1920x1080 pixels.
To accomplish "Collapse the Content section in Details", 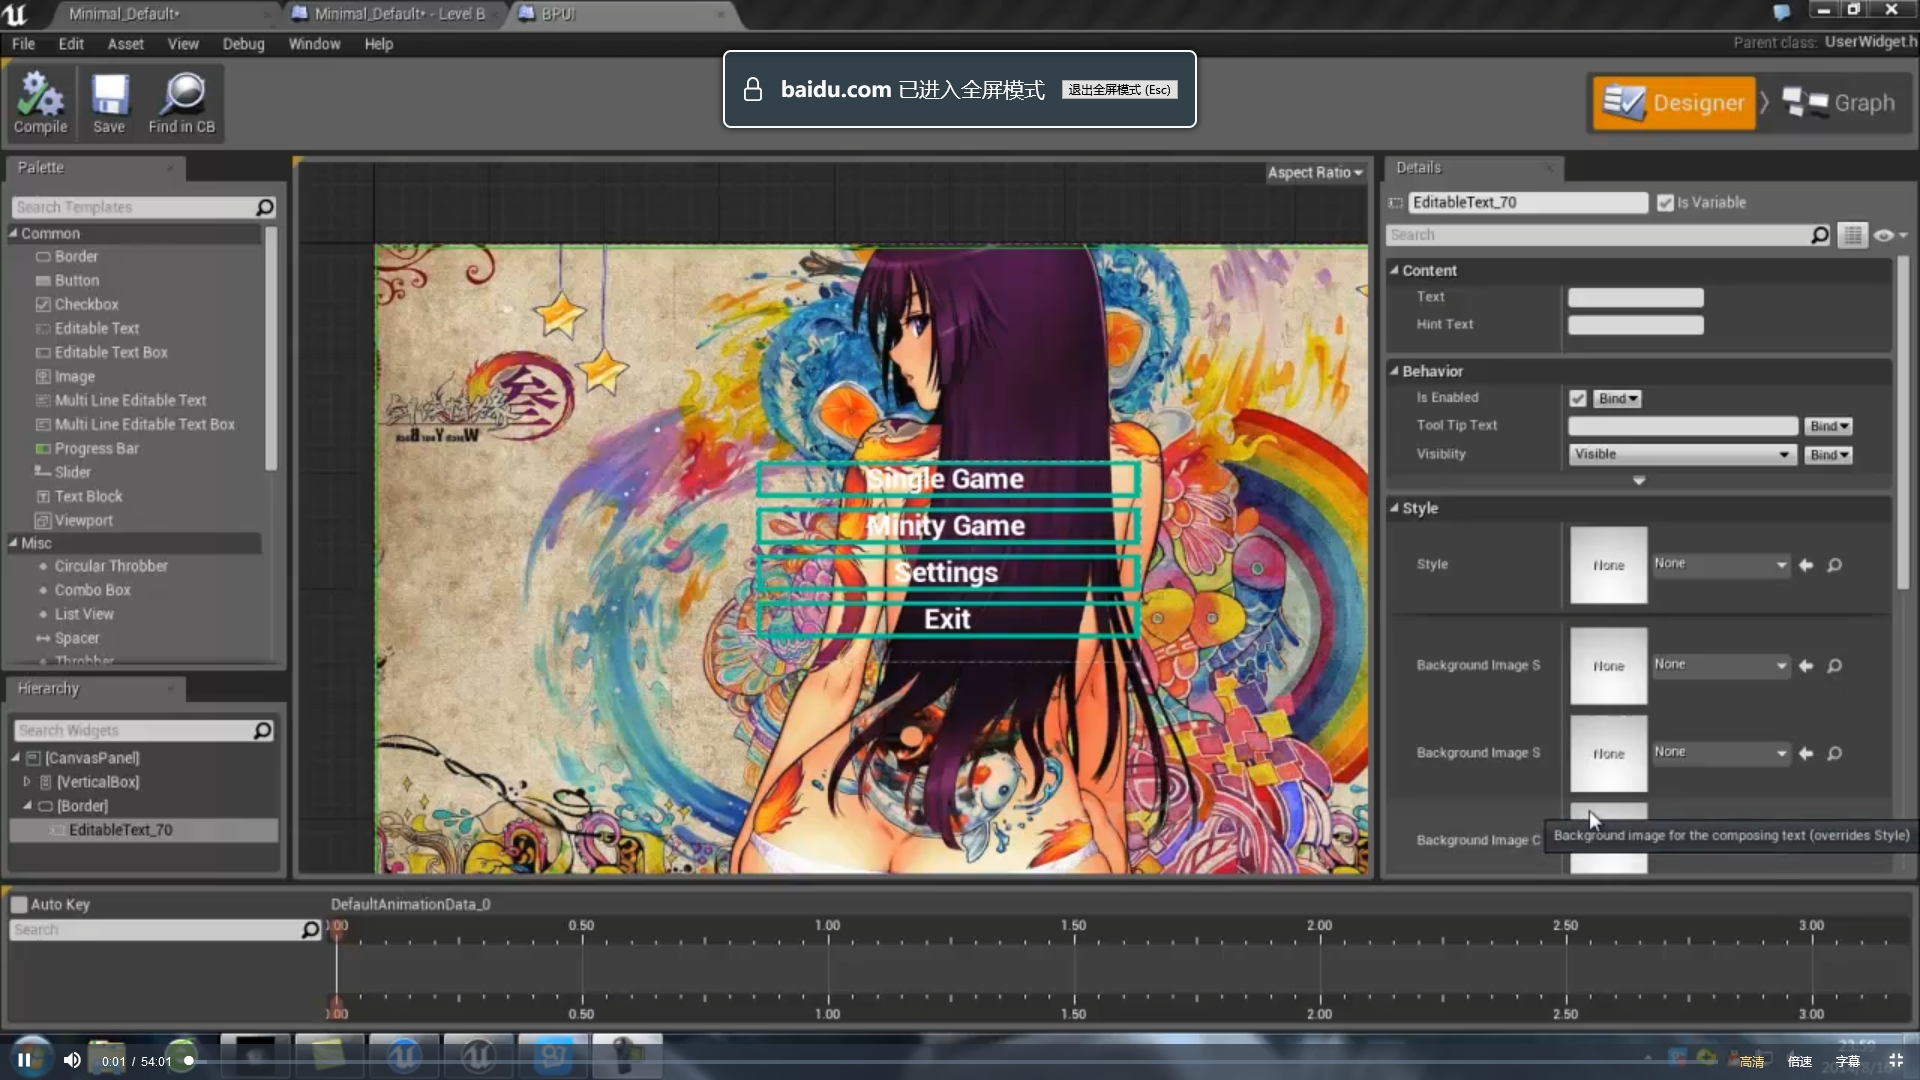I will click(x=1394, y=271).
